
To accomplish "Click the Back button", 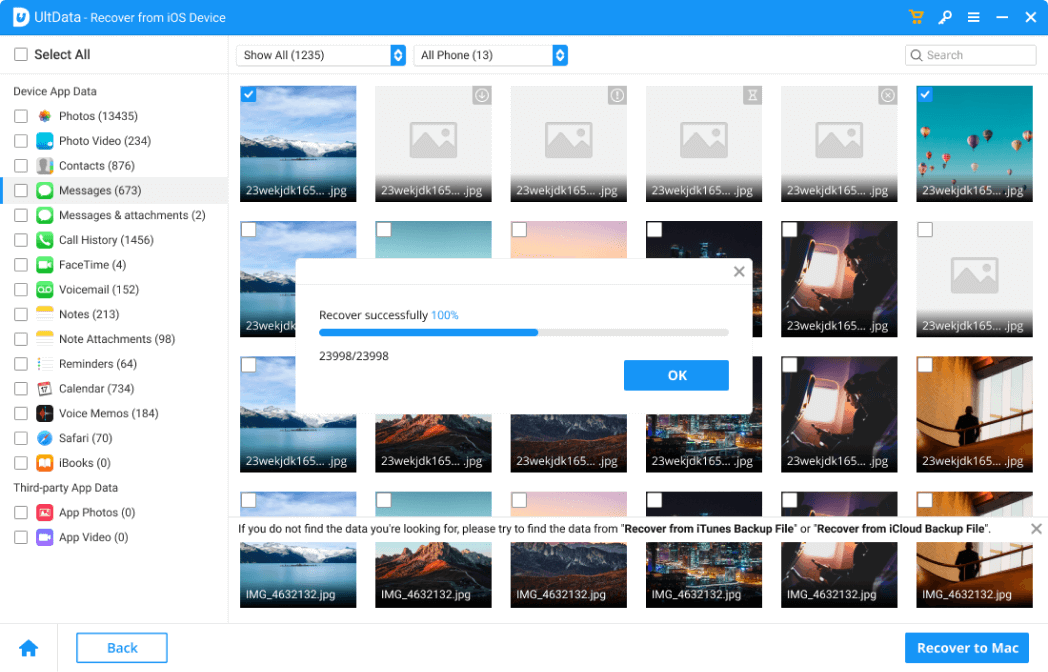I will tap(122, 648).
